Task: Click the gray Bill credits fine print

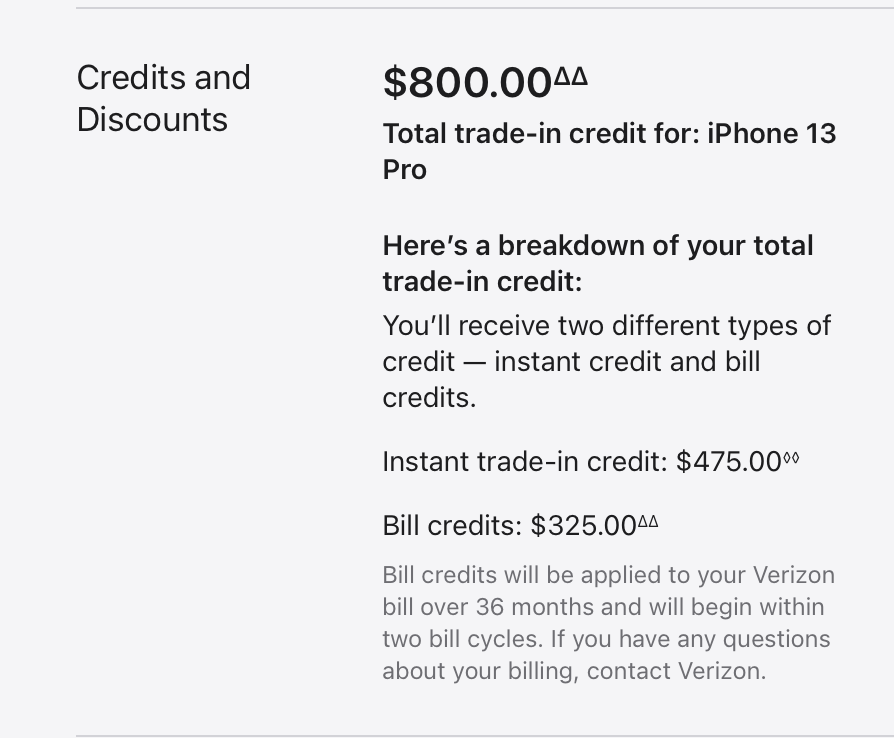Action: click(608, 623)
